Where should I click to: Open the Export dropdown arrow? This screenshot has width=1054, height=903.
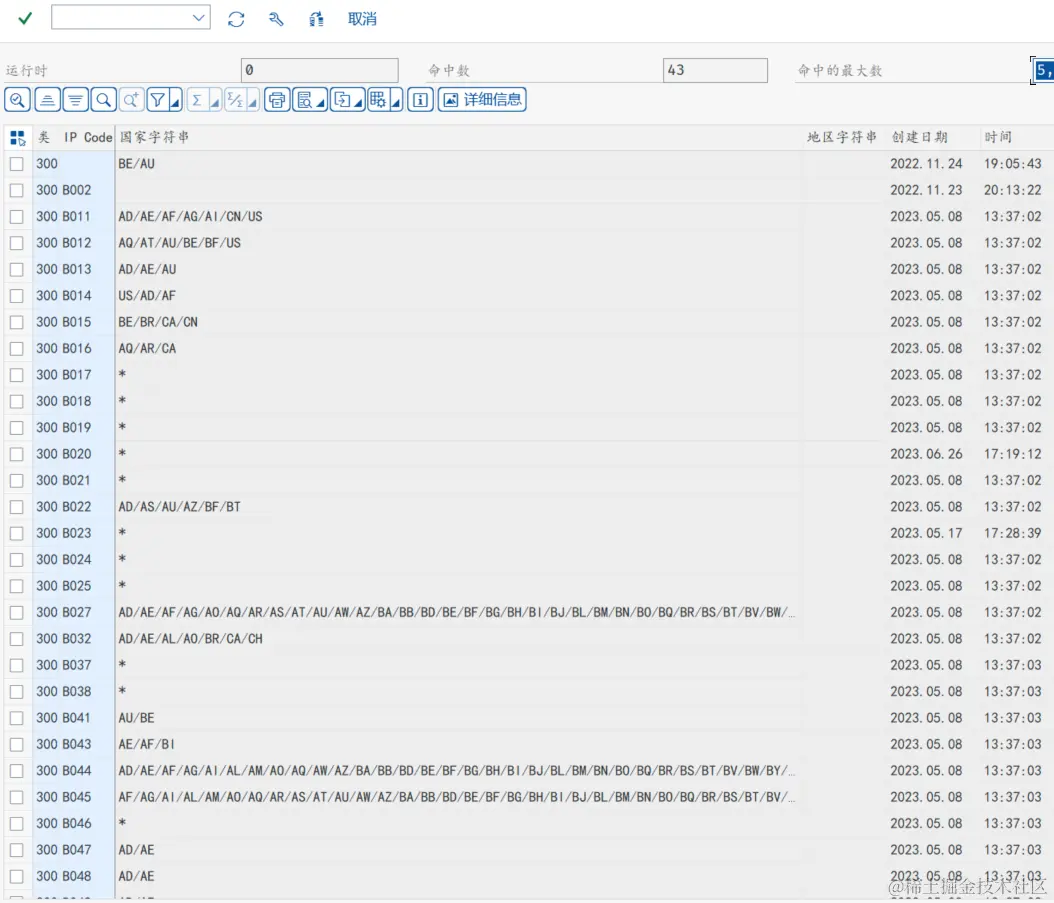click(359, 102)
